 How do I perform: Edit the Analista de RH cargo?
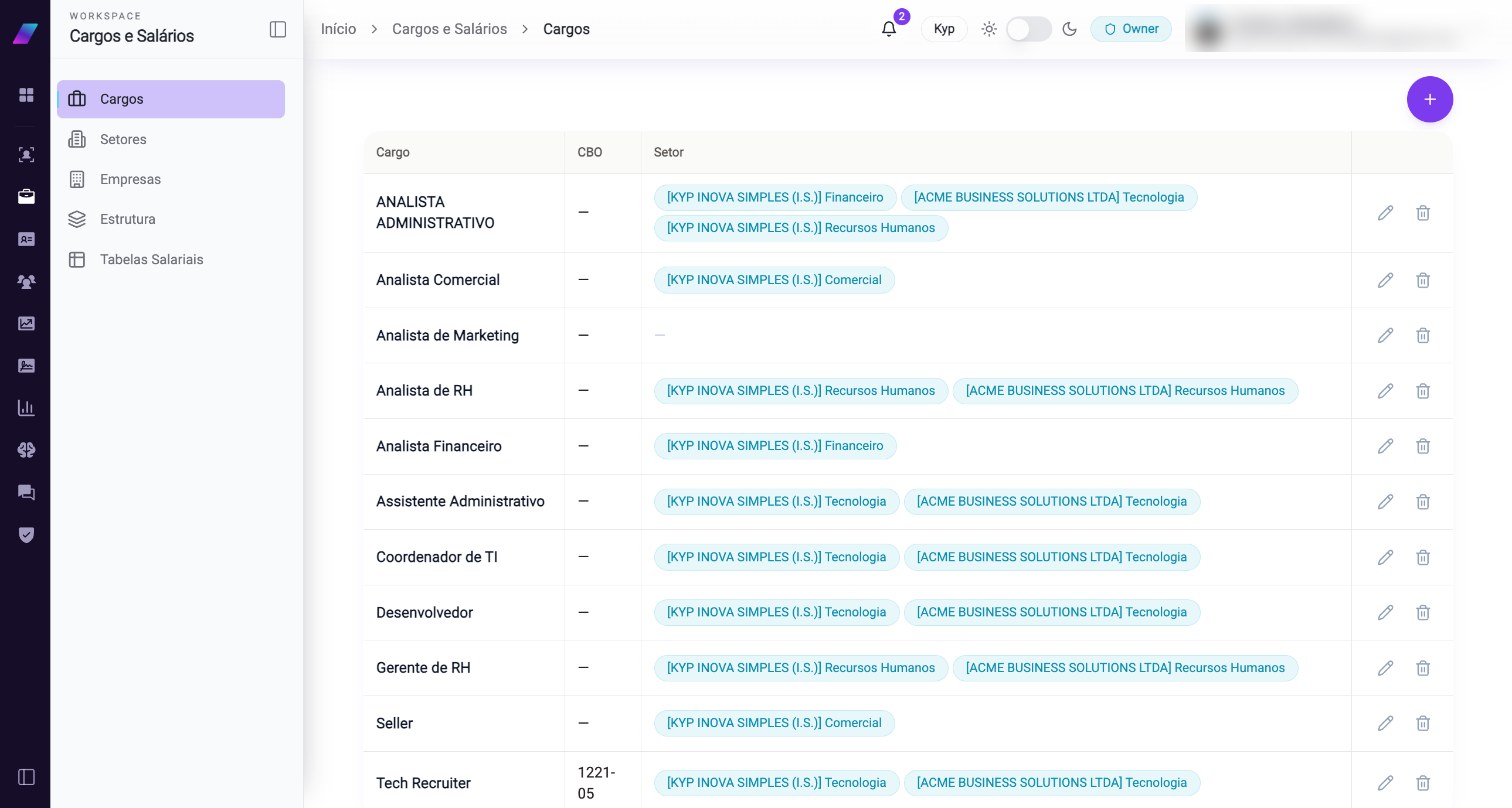pyautogui.click(x=1385, y=391)
